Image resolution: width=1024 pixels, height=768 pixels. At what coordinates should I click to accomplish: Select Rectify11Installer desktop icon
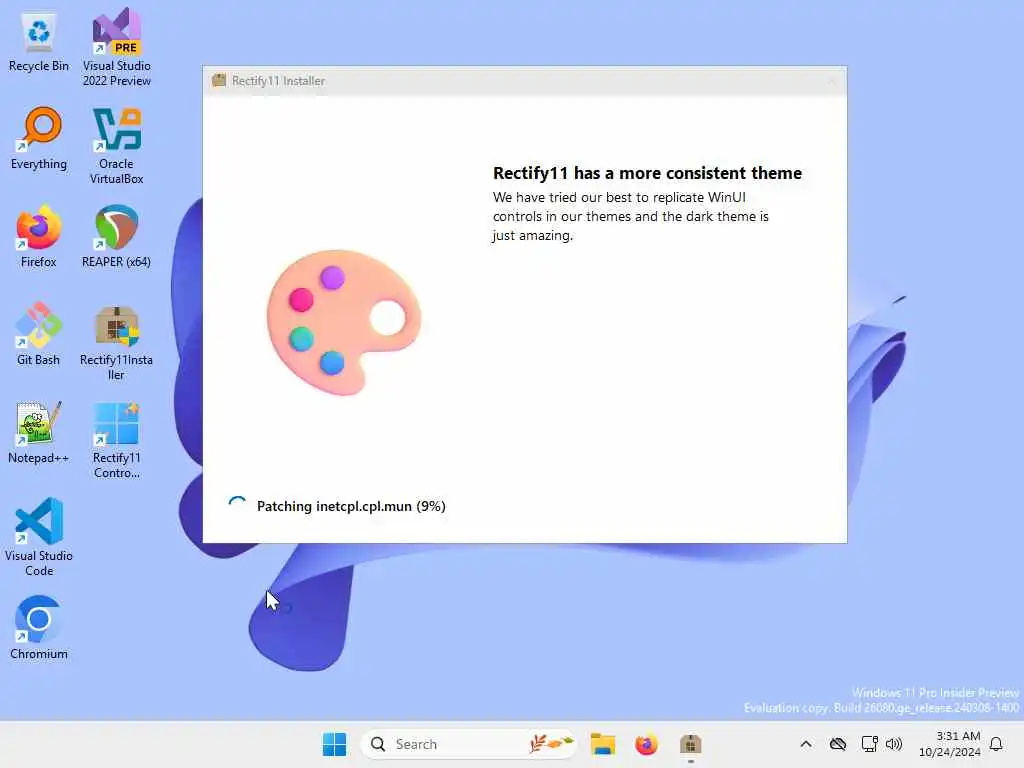[116, 342]
